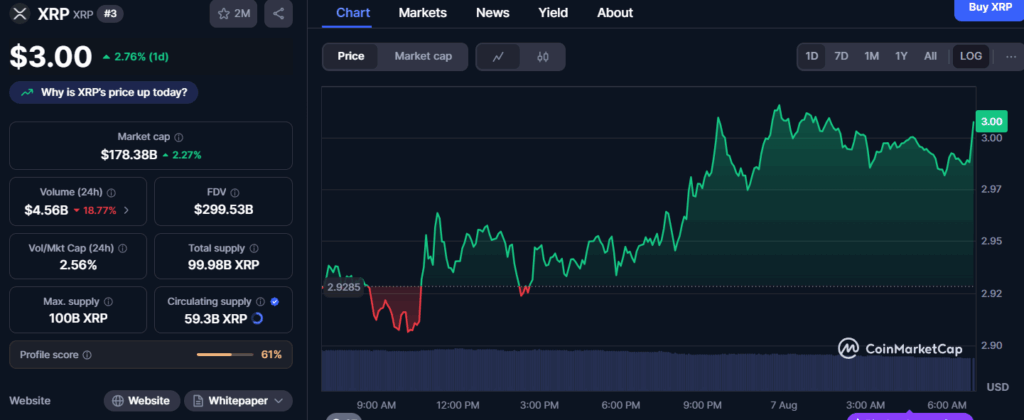Viewport: 1024px width, 420px height.
Task: Click the XRP logo icon
Action: [21, 14]
